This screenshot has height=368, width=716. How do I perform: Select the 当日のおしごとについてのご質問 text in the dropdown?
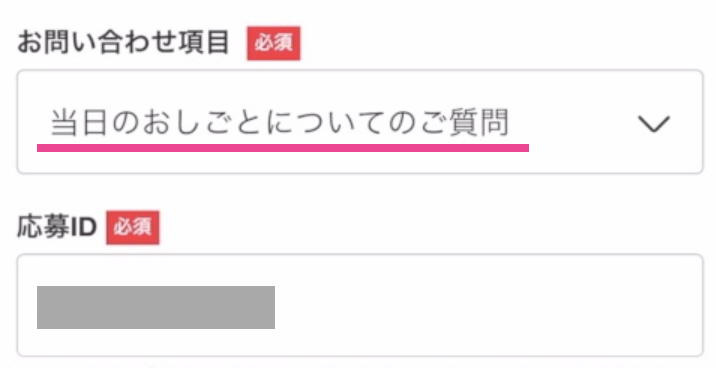point(279,123)
